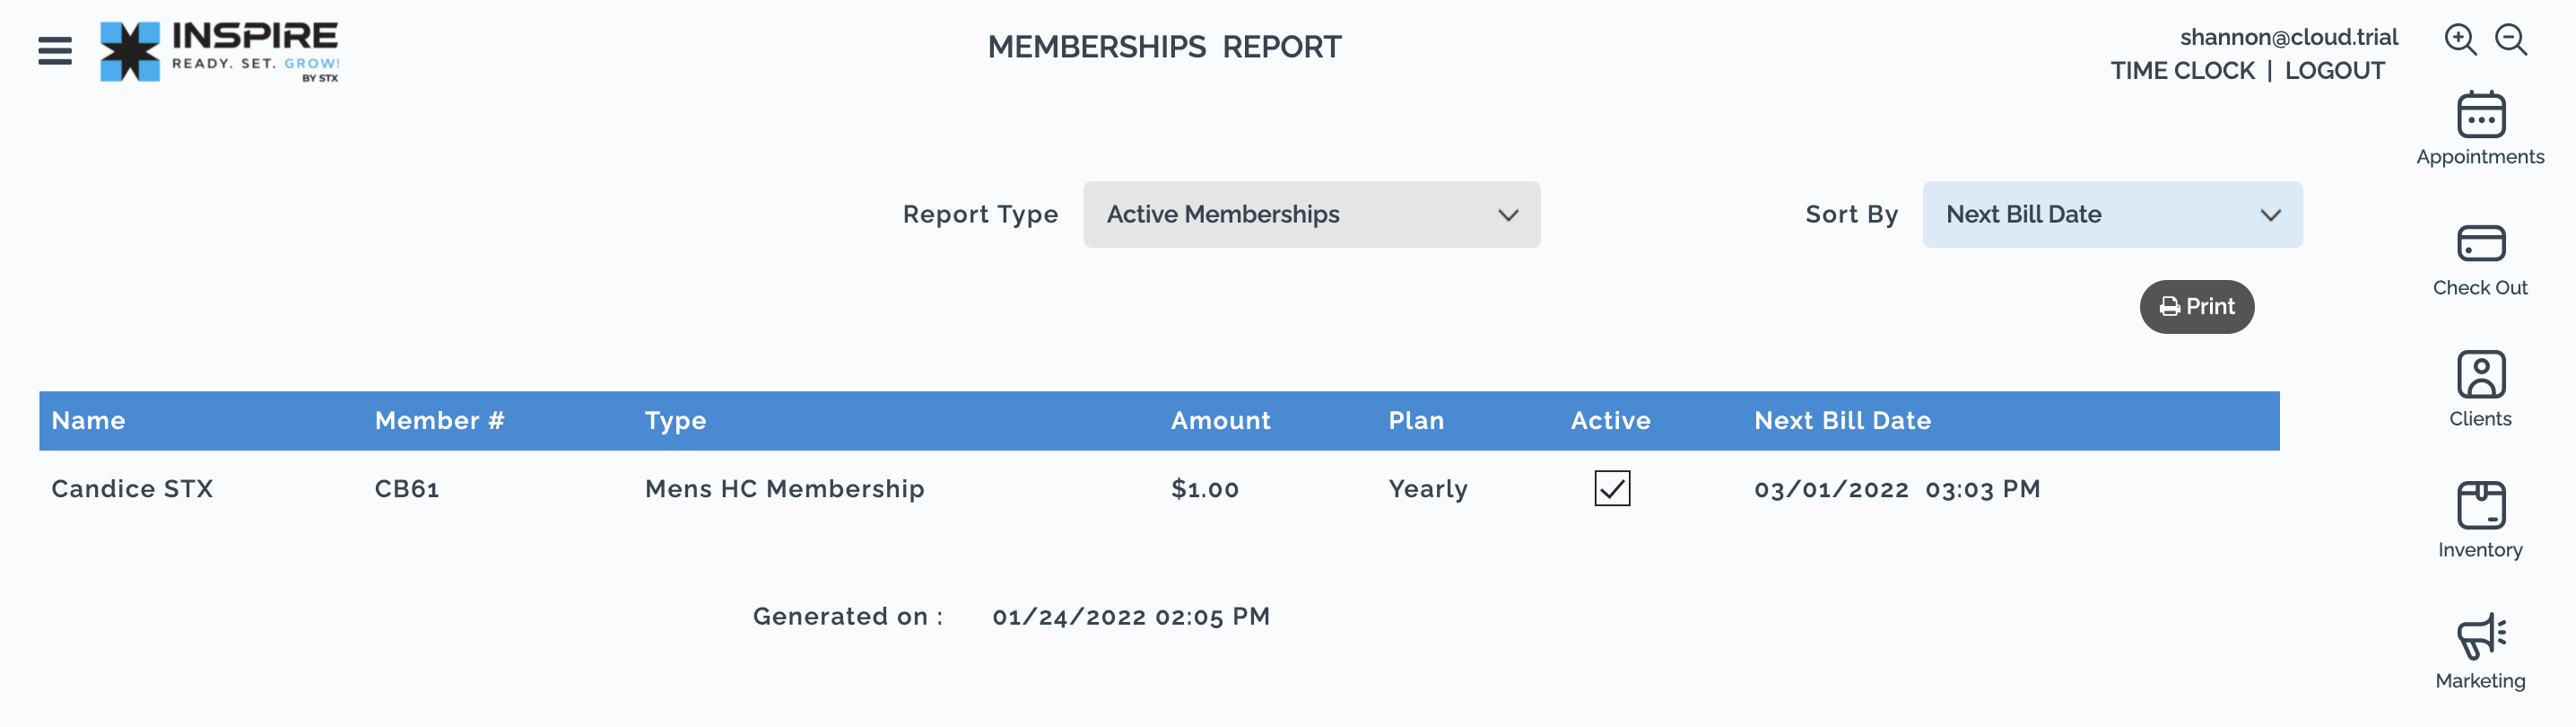Open the Sort By dropdown
Screen dimensions: 2576x727
(x=2112, y=214)
